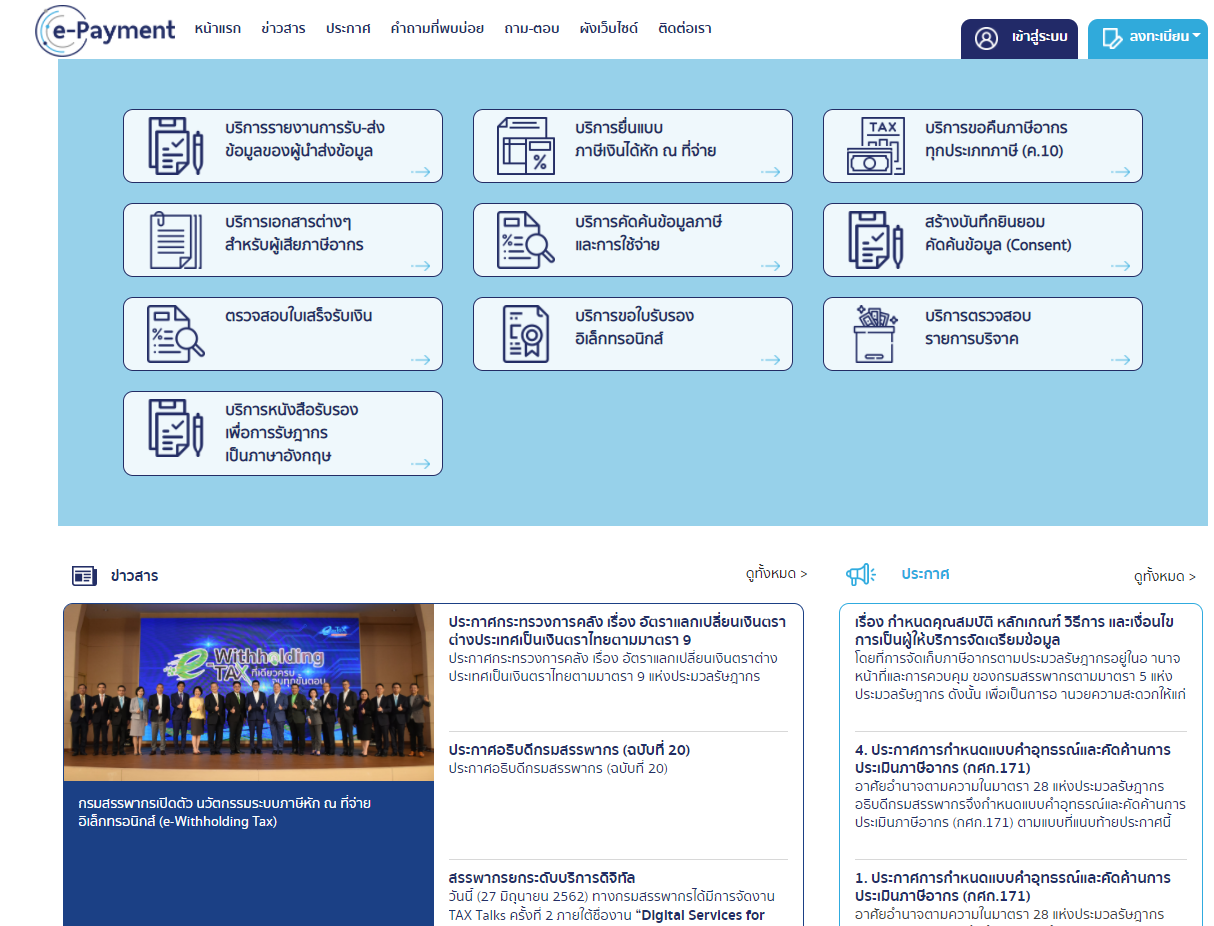Open announcement 1. ประกาศการกำหนดแบบคำอุทธรณ์ (กศก.171)
Image resolution: width=1214 pixels, height=926 pixels.
pyautogui.click(x=1013, y=887)
